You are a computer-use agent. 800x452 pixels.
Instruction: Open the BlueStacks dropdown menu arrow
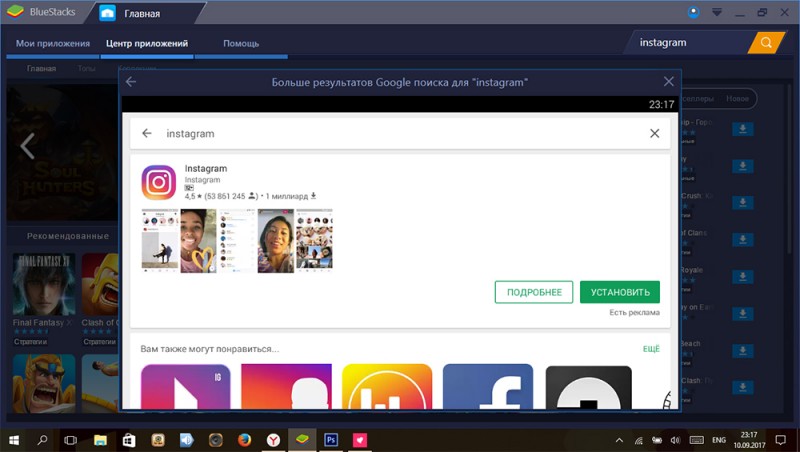(717, 12)
